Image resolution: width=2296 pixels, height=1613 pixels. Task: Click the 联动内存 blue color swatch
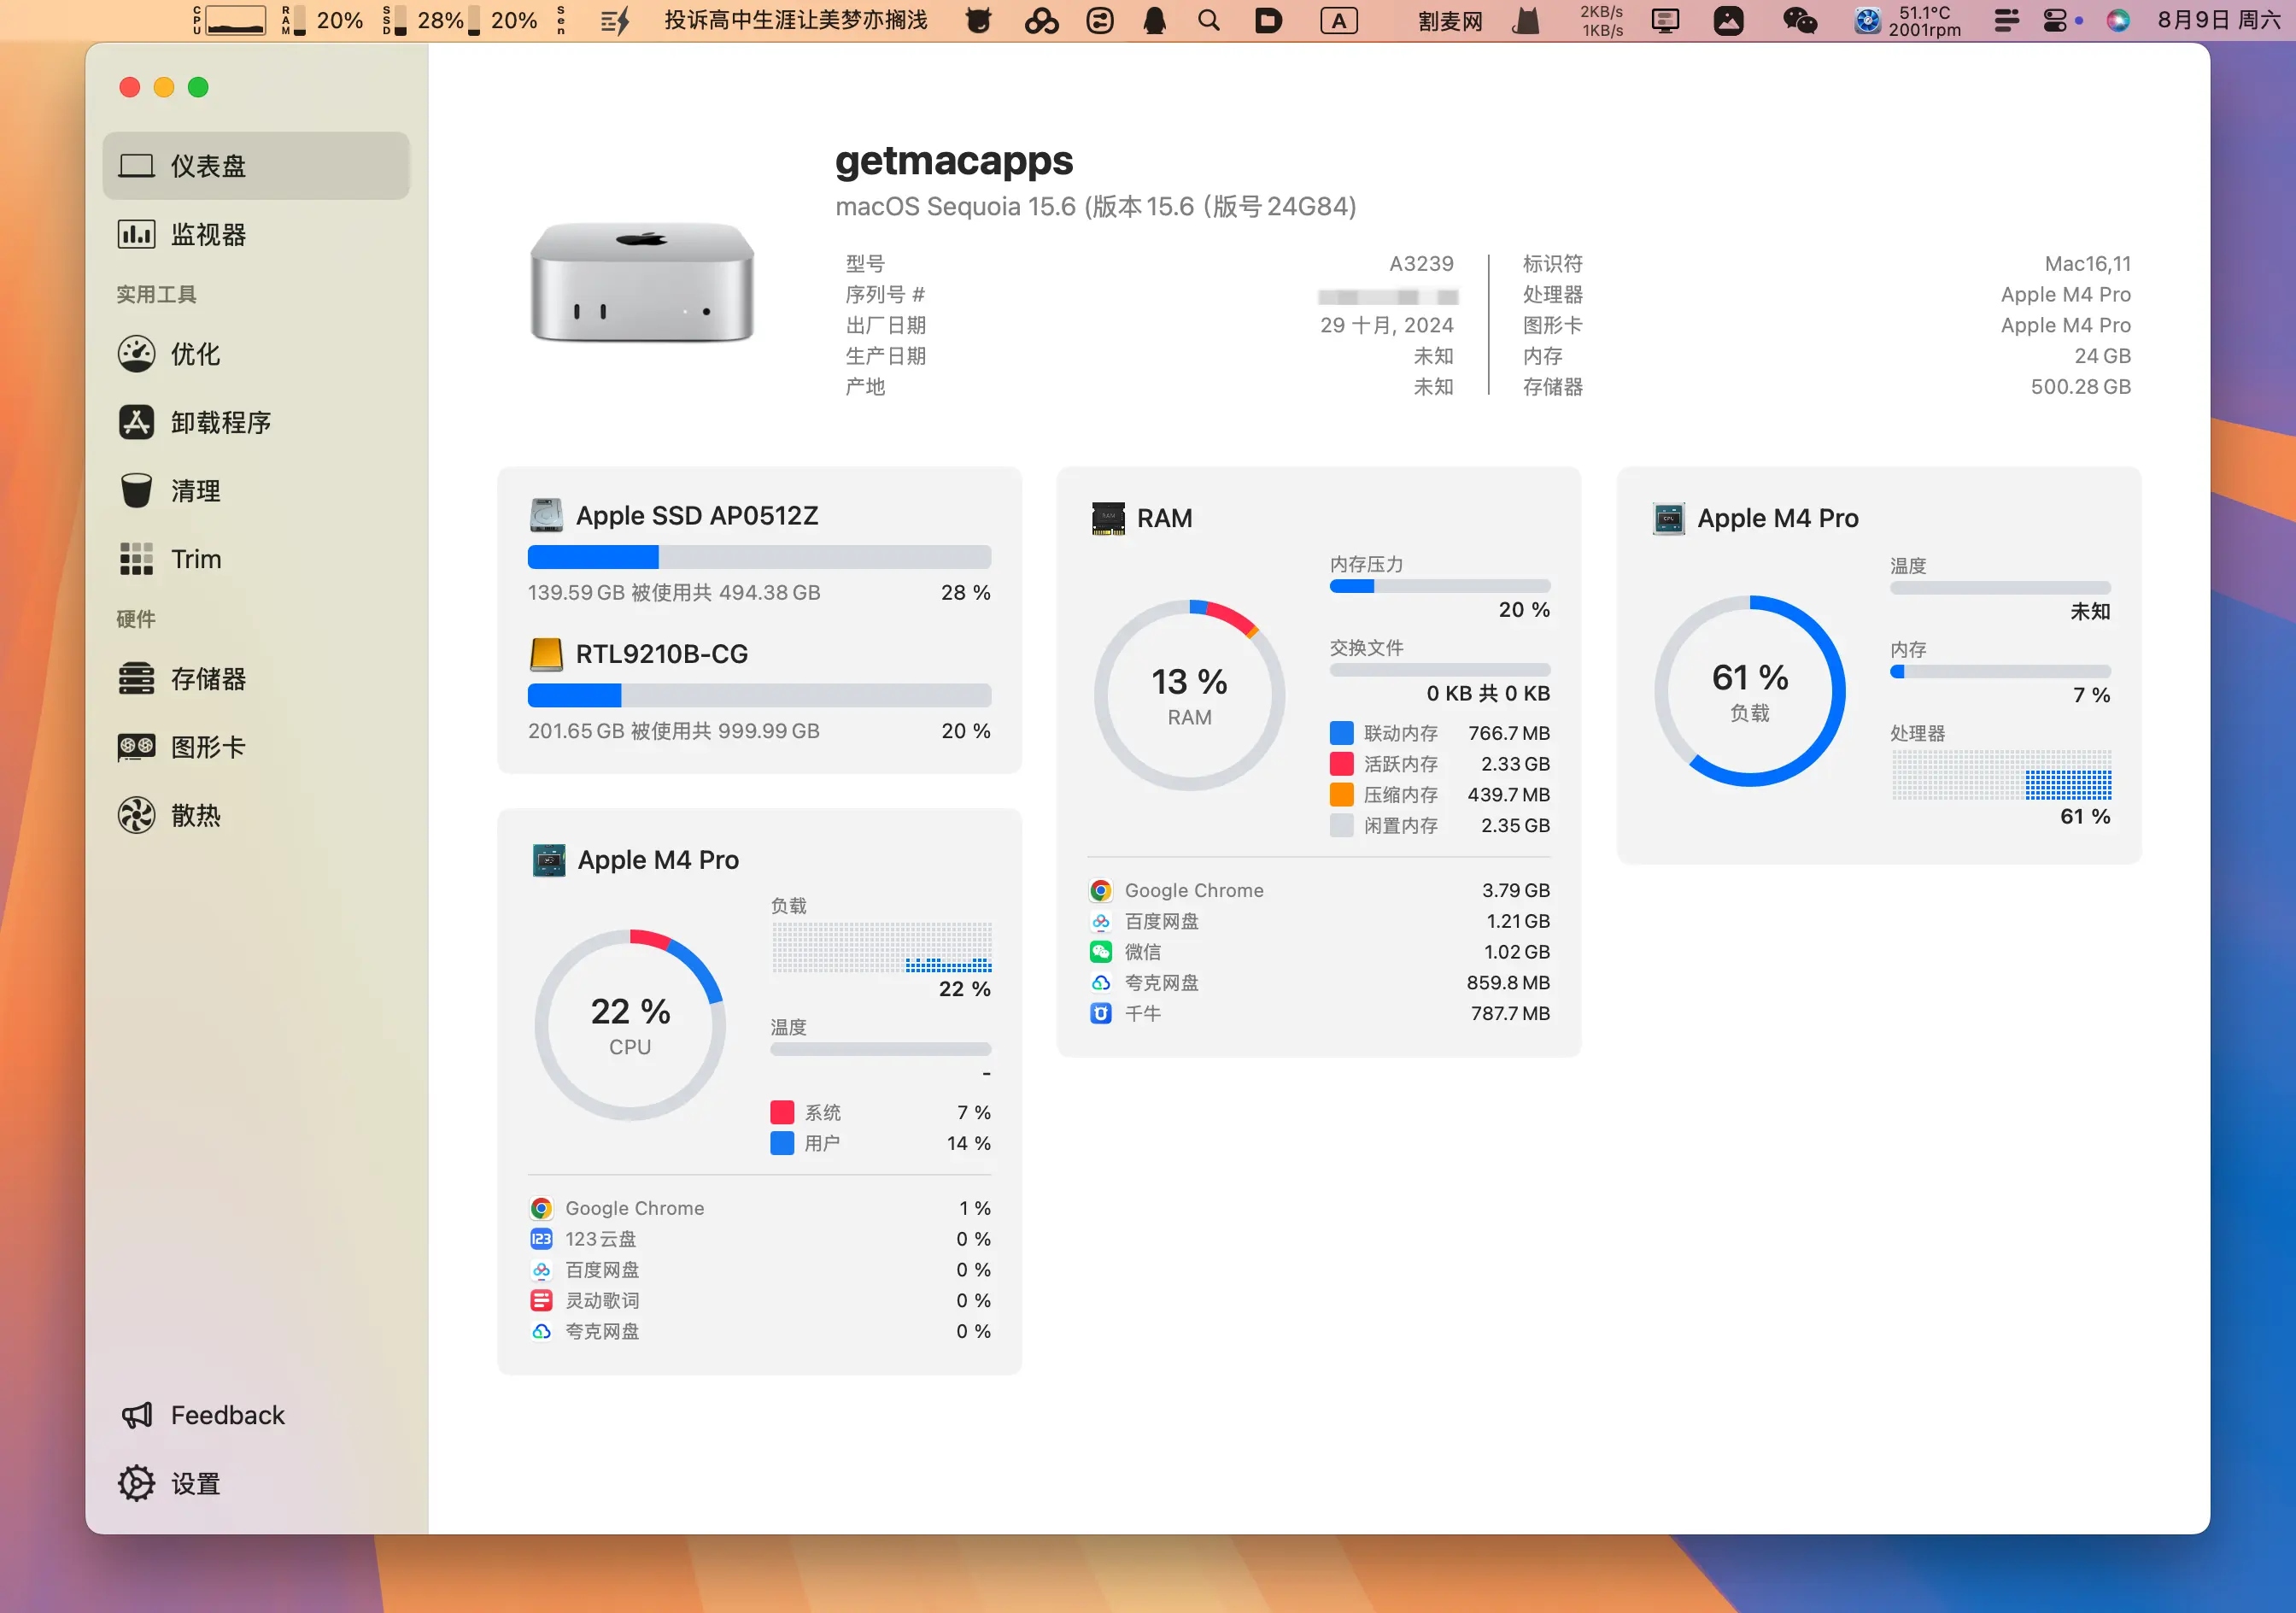tap(1341, 734)
